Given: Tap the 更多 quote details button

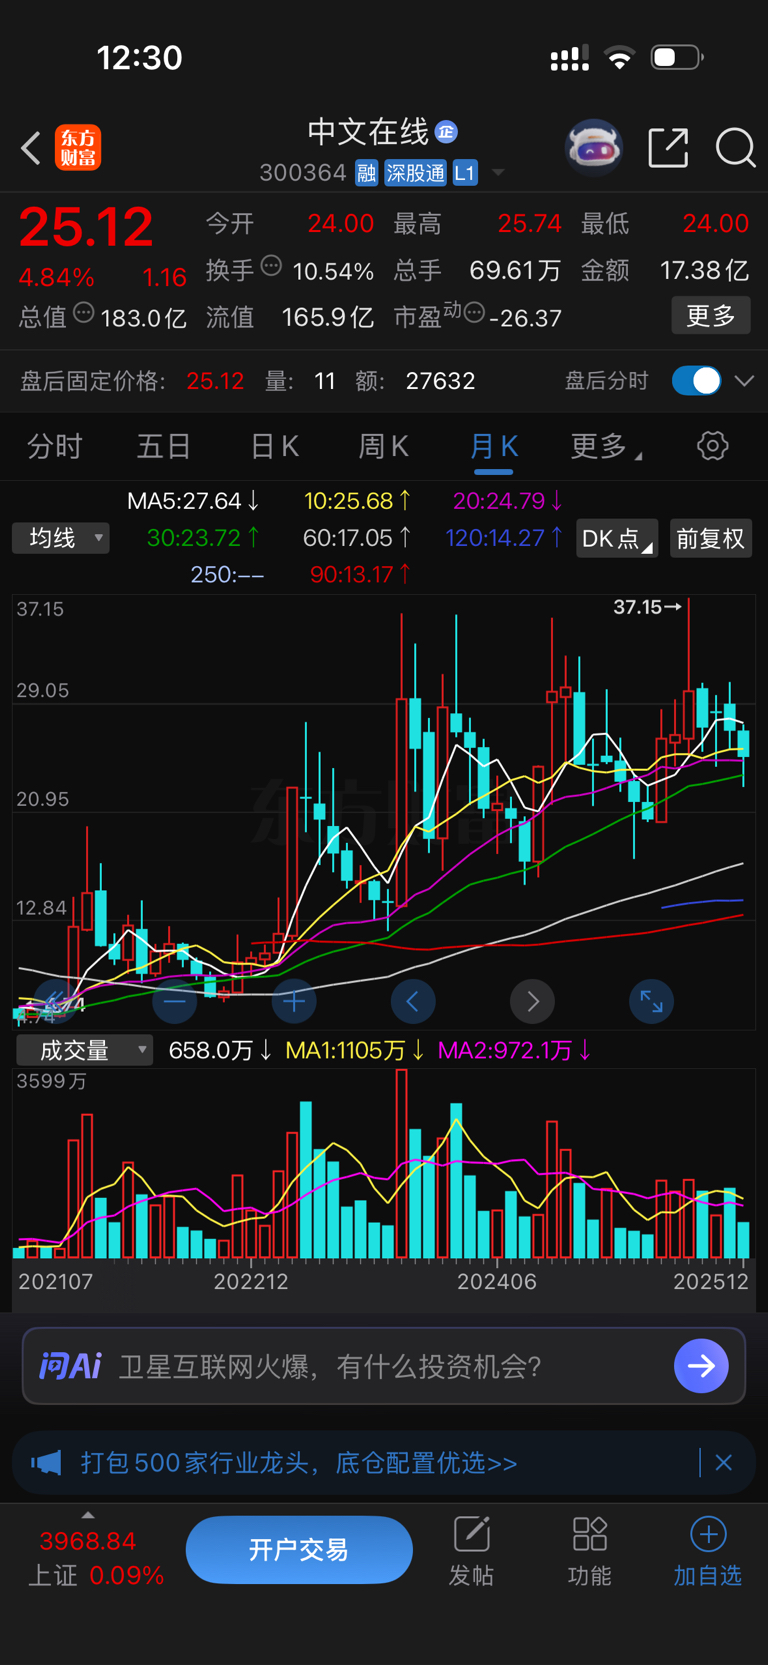Looking at the screenshot, I should [711, 316].
